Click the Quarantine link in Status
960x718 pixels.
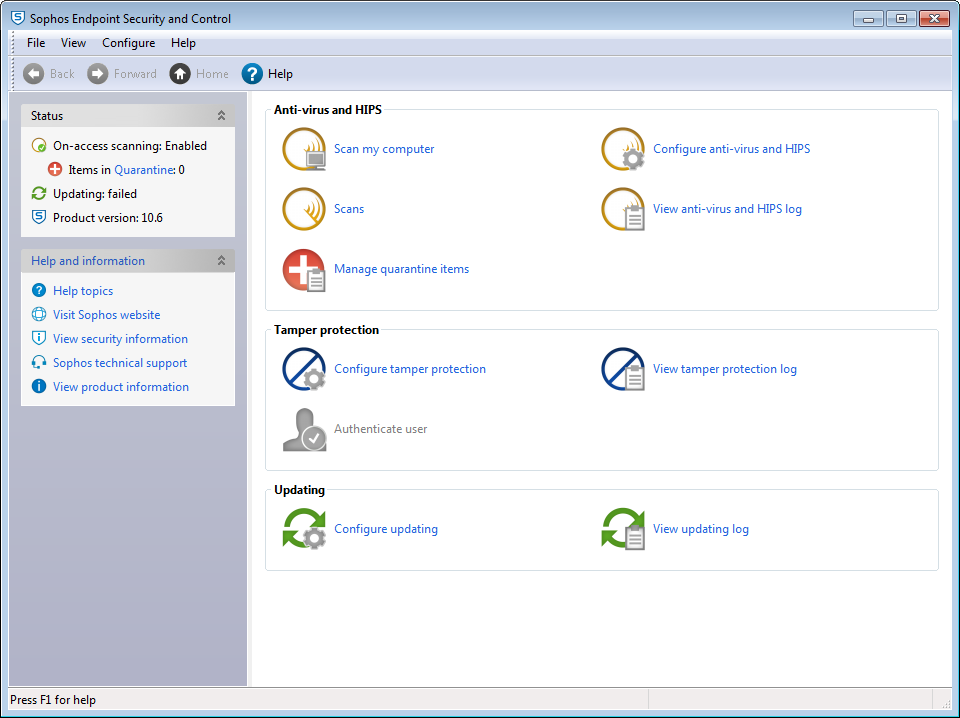(x=144, y=170)
